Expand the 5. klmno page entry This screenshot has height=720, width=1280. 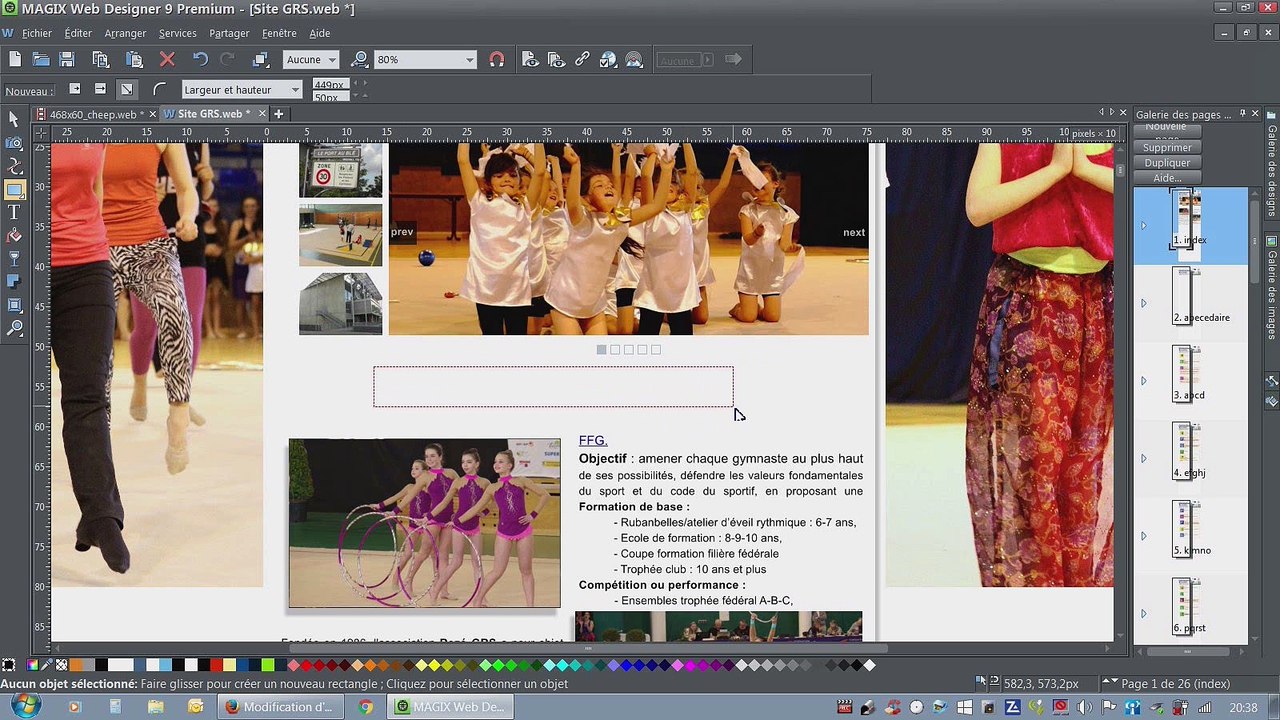tap(1144, 536)
